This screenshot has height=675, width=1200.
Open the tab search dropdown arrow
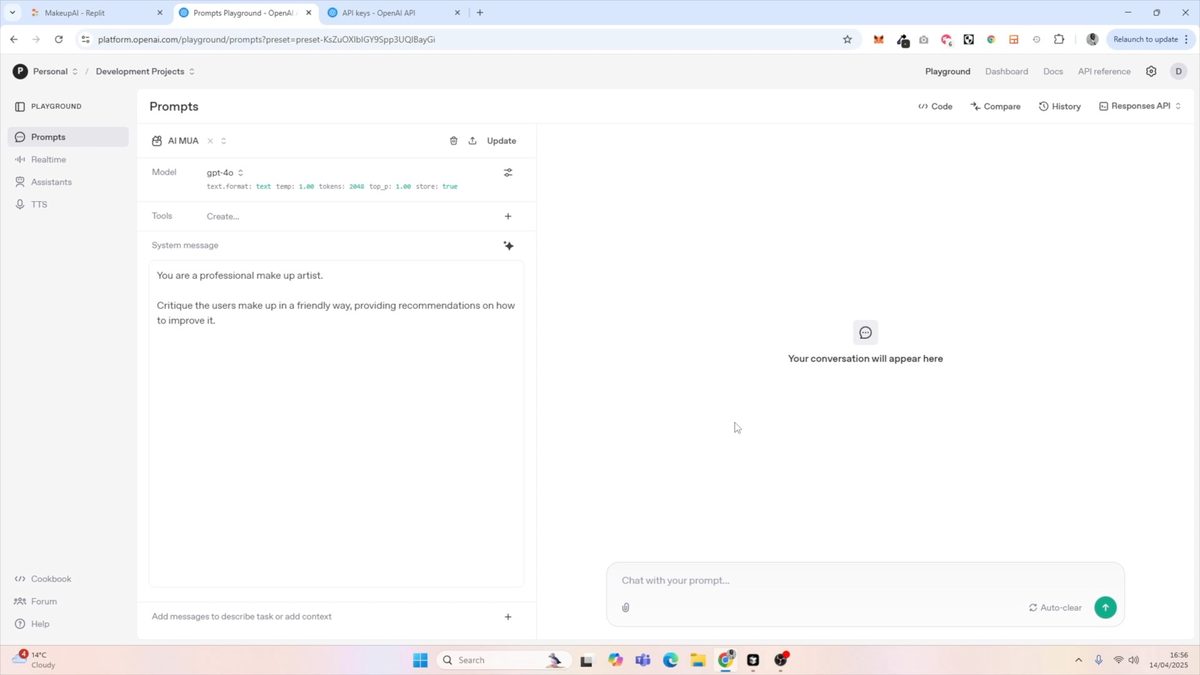pyautogui.click(x=11, y=13)
